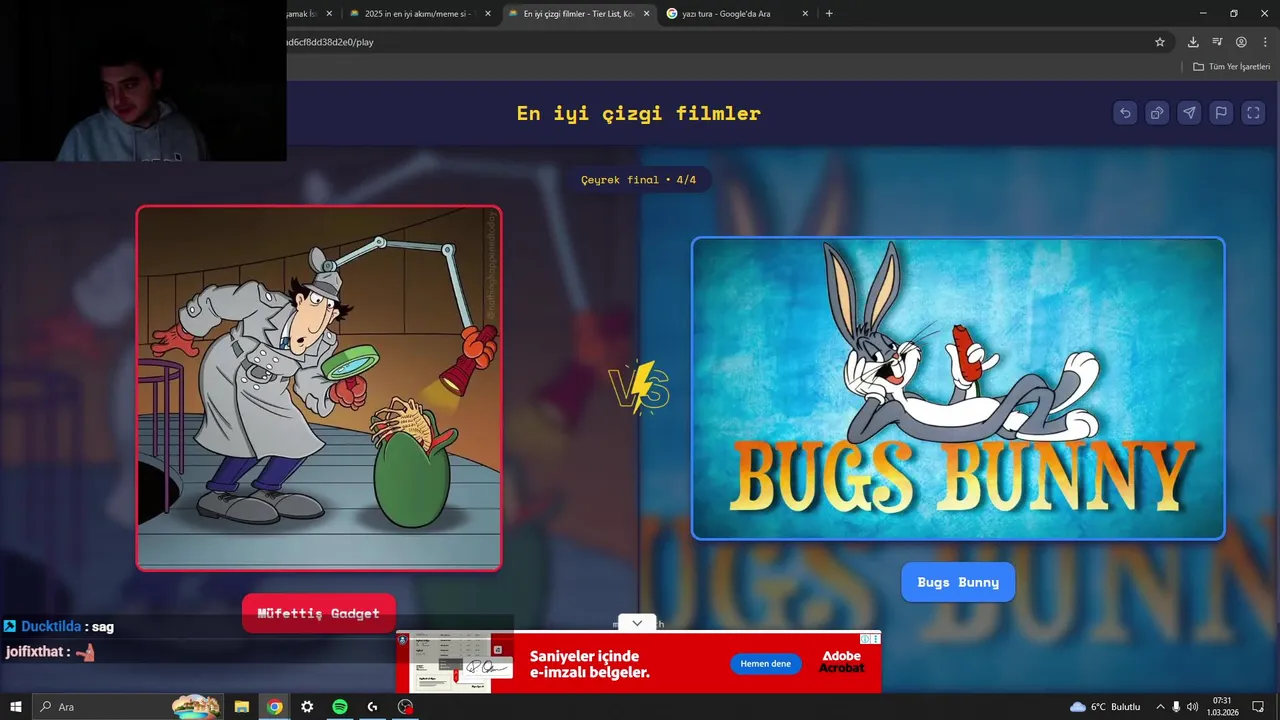Open Tüm Yer İşaretleri bookmarks folder
Viewport: 1280px width, 720px height.
[1231, 67]
